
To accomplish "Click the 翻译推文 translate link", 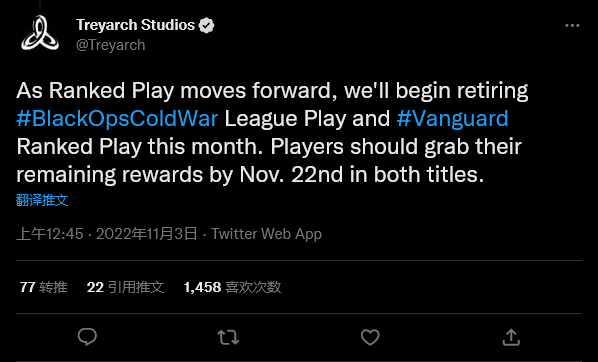I will 42,200.
